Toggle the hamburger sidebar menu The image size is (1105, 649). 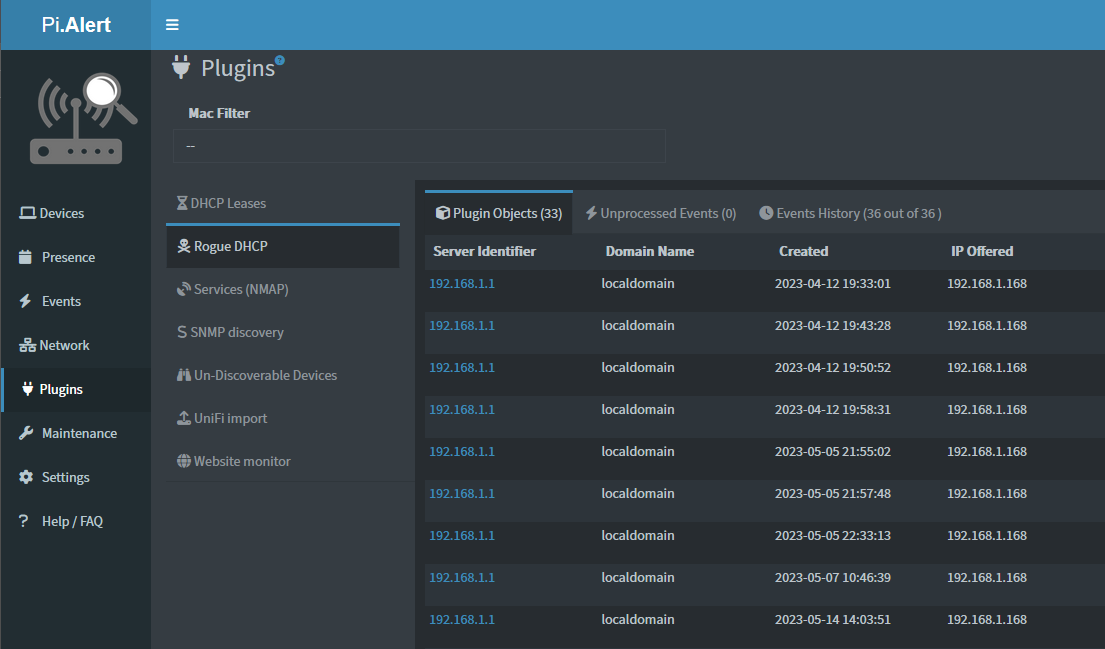point(172,25)
